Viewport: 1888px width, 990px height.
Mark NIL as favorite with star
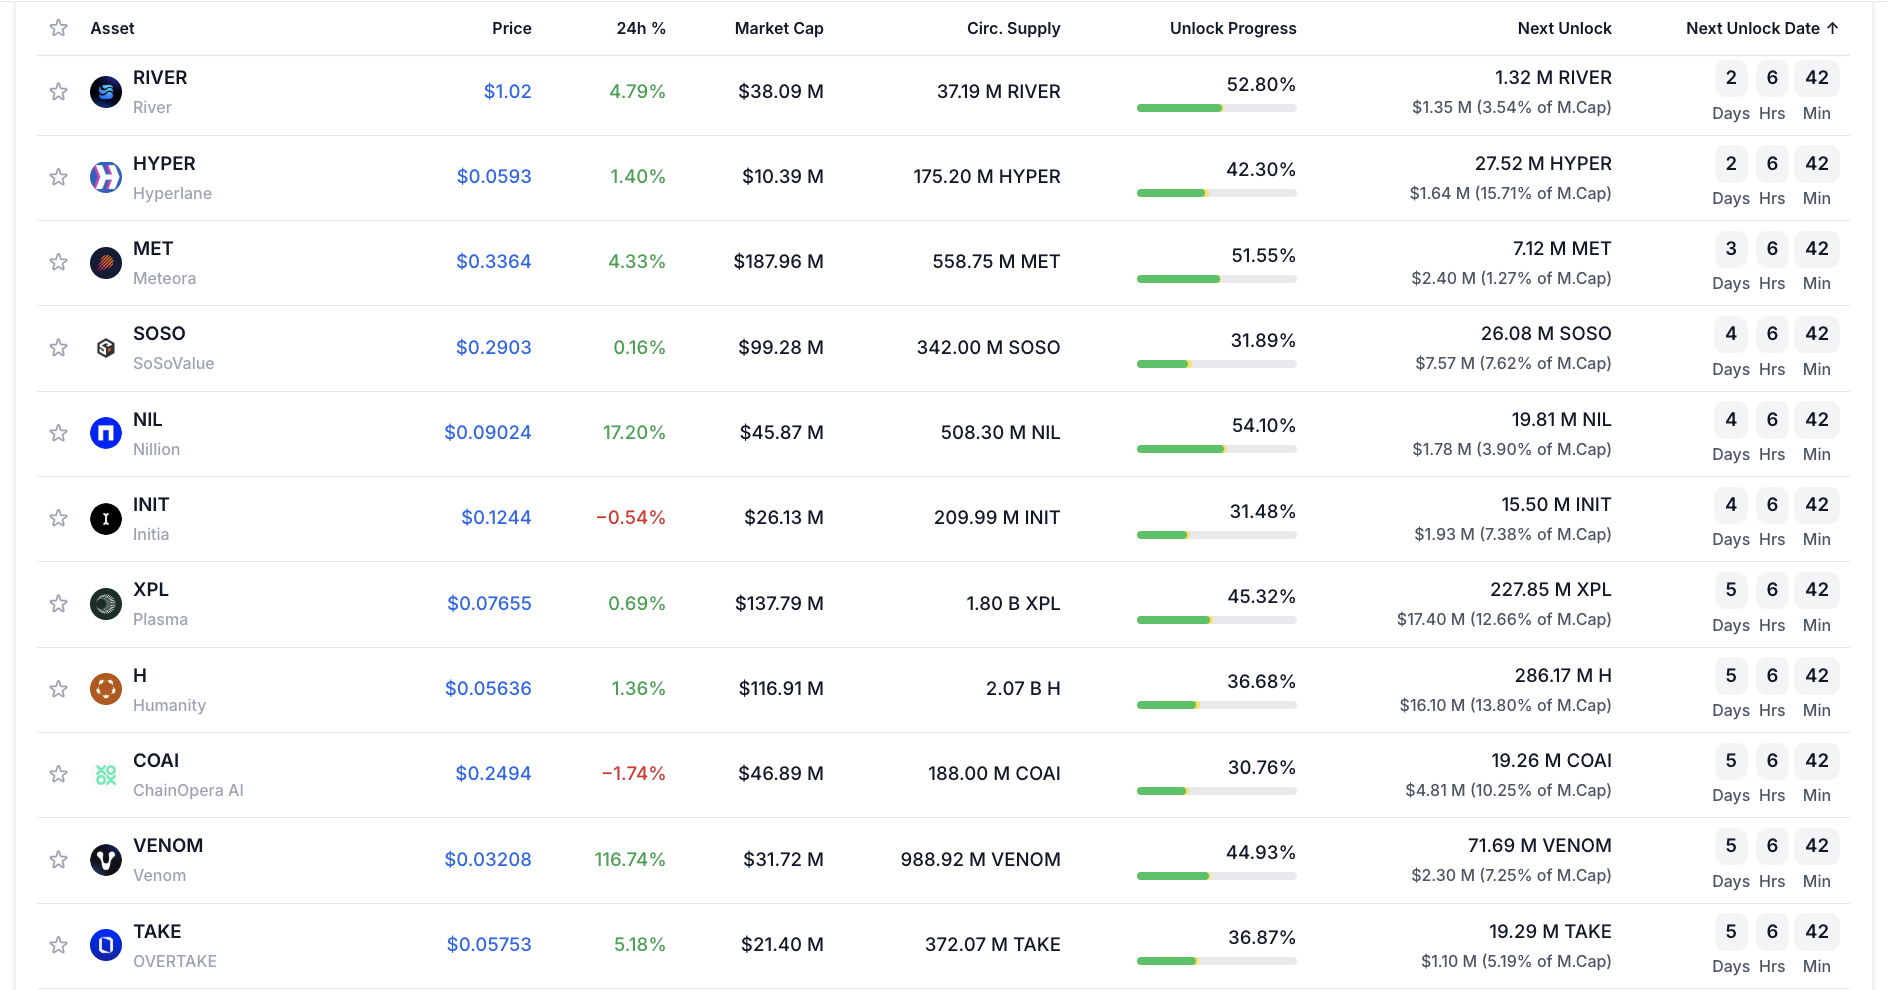(x=59, y=433)
